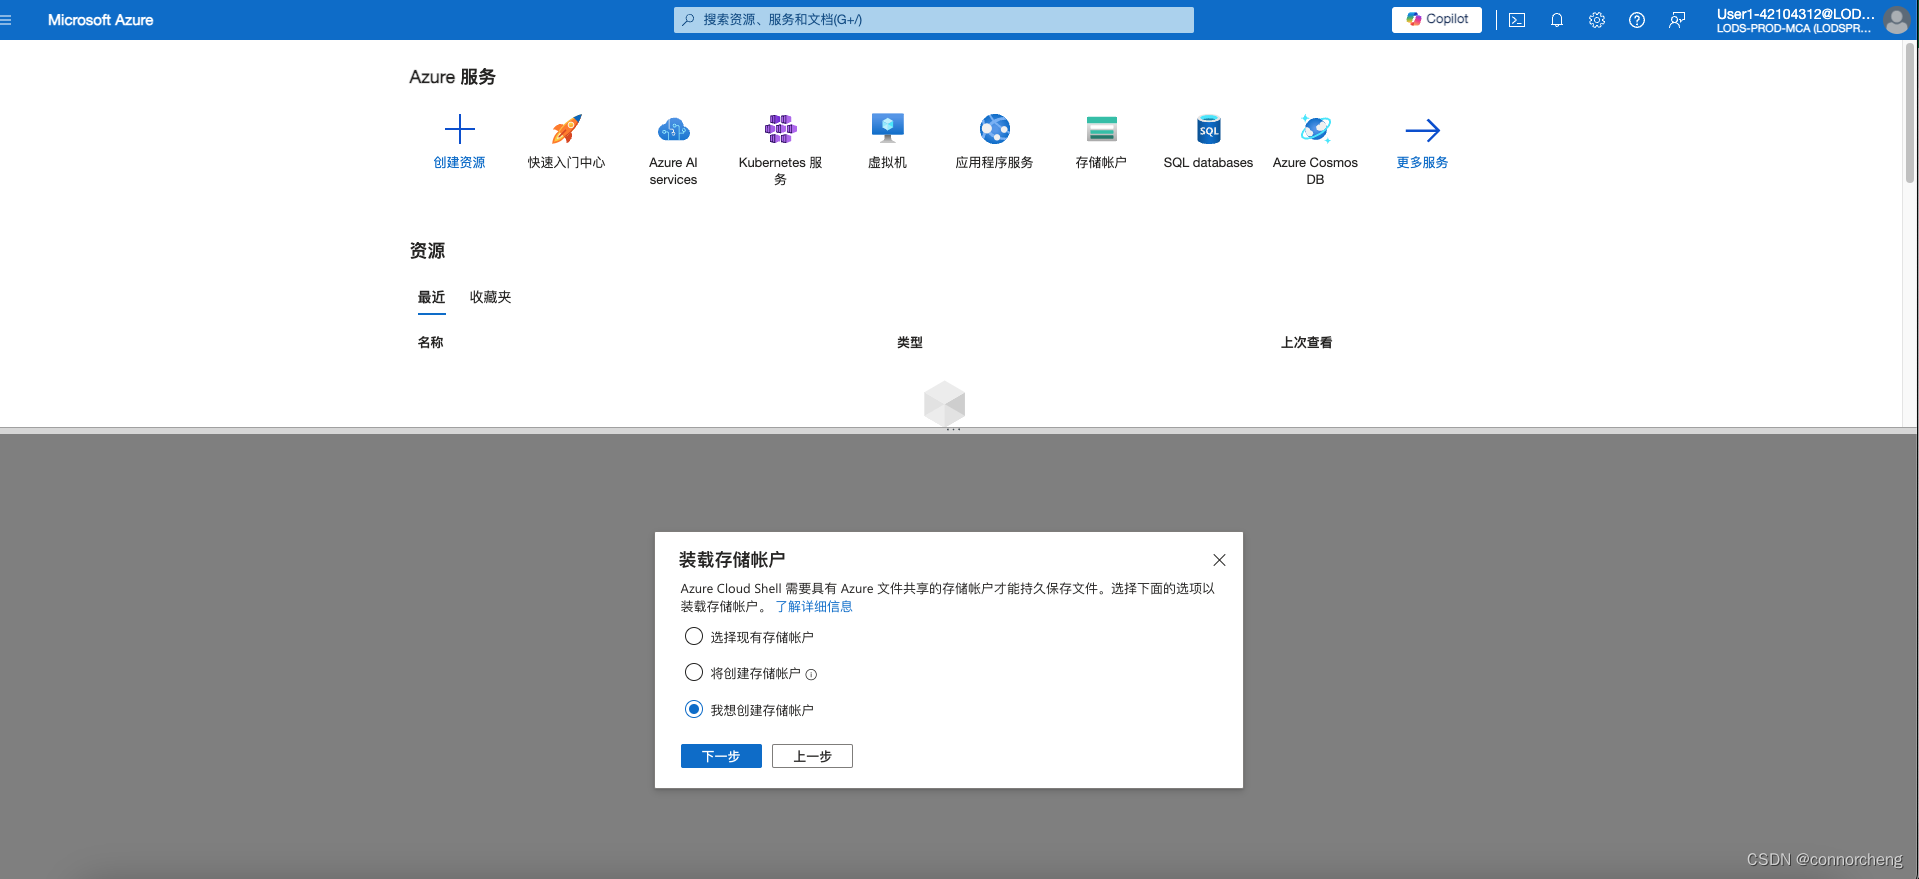Click the 下一步 button

(721, 756)
